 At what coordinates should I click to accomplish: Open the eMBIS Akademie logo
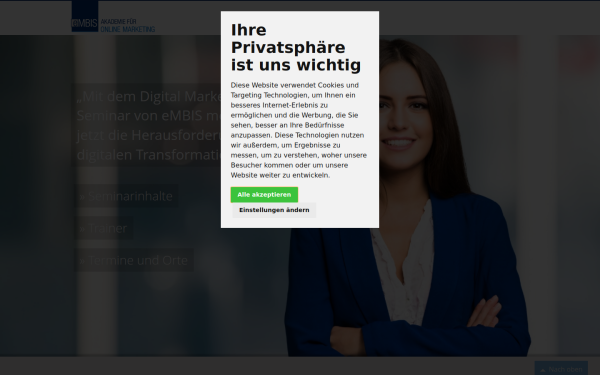pyautogui.click(x=113, y=16)
